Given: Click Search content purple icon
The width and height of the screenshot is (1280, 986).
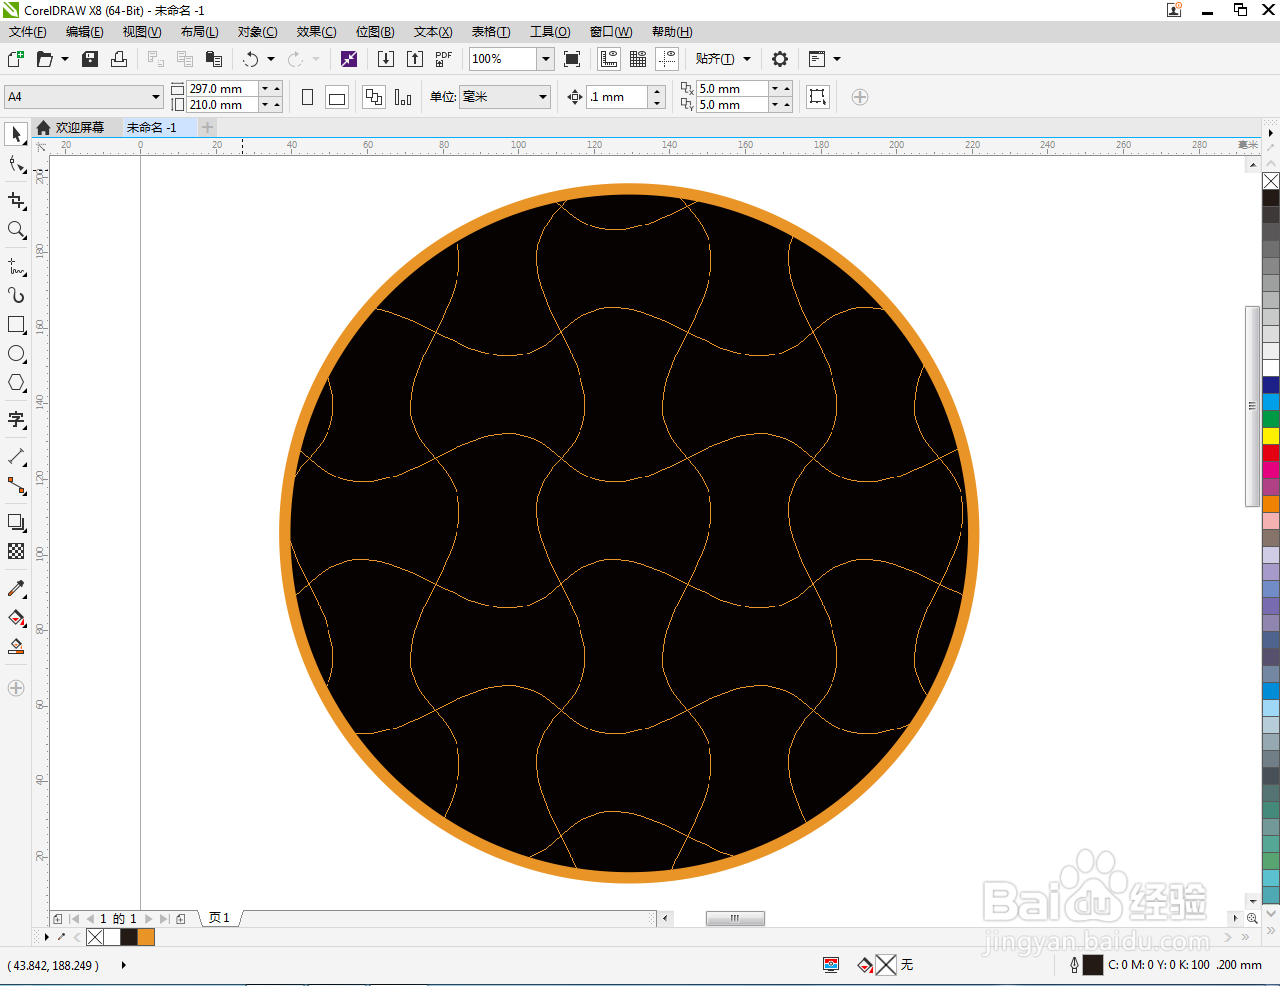Looking at the screenshot, I should point(349,59).
